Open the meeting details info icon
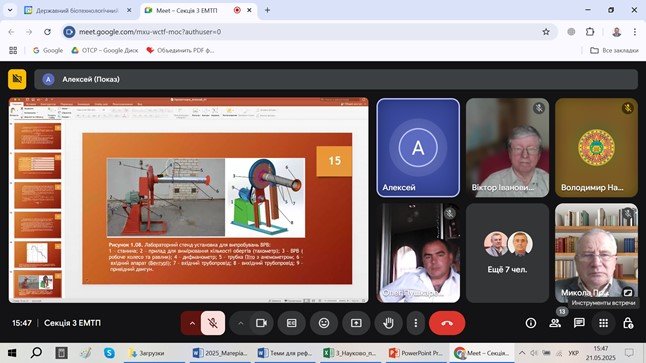 click(531, 323)
